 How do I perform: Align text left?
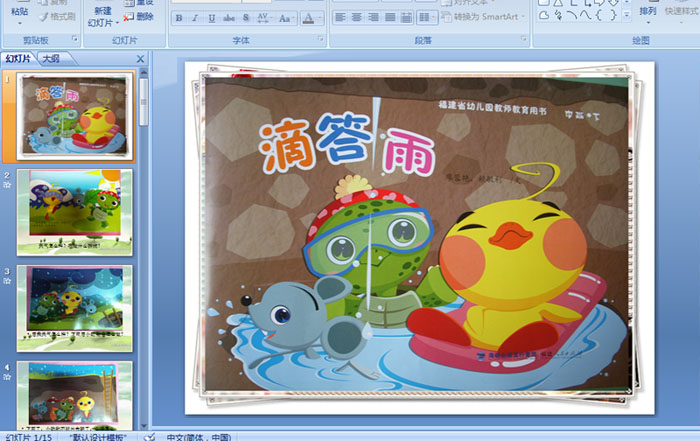[x=340, y=17]
